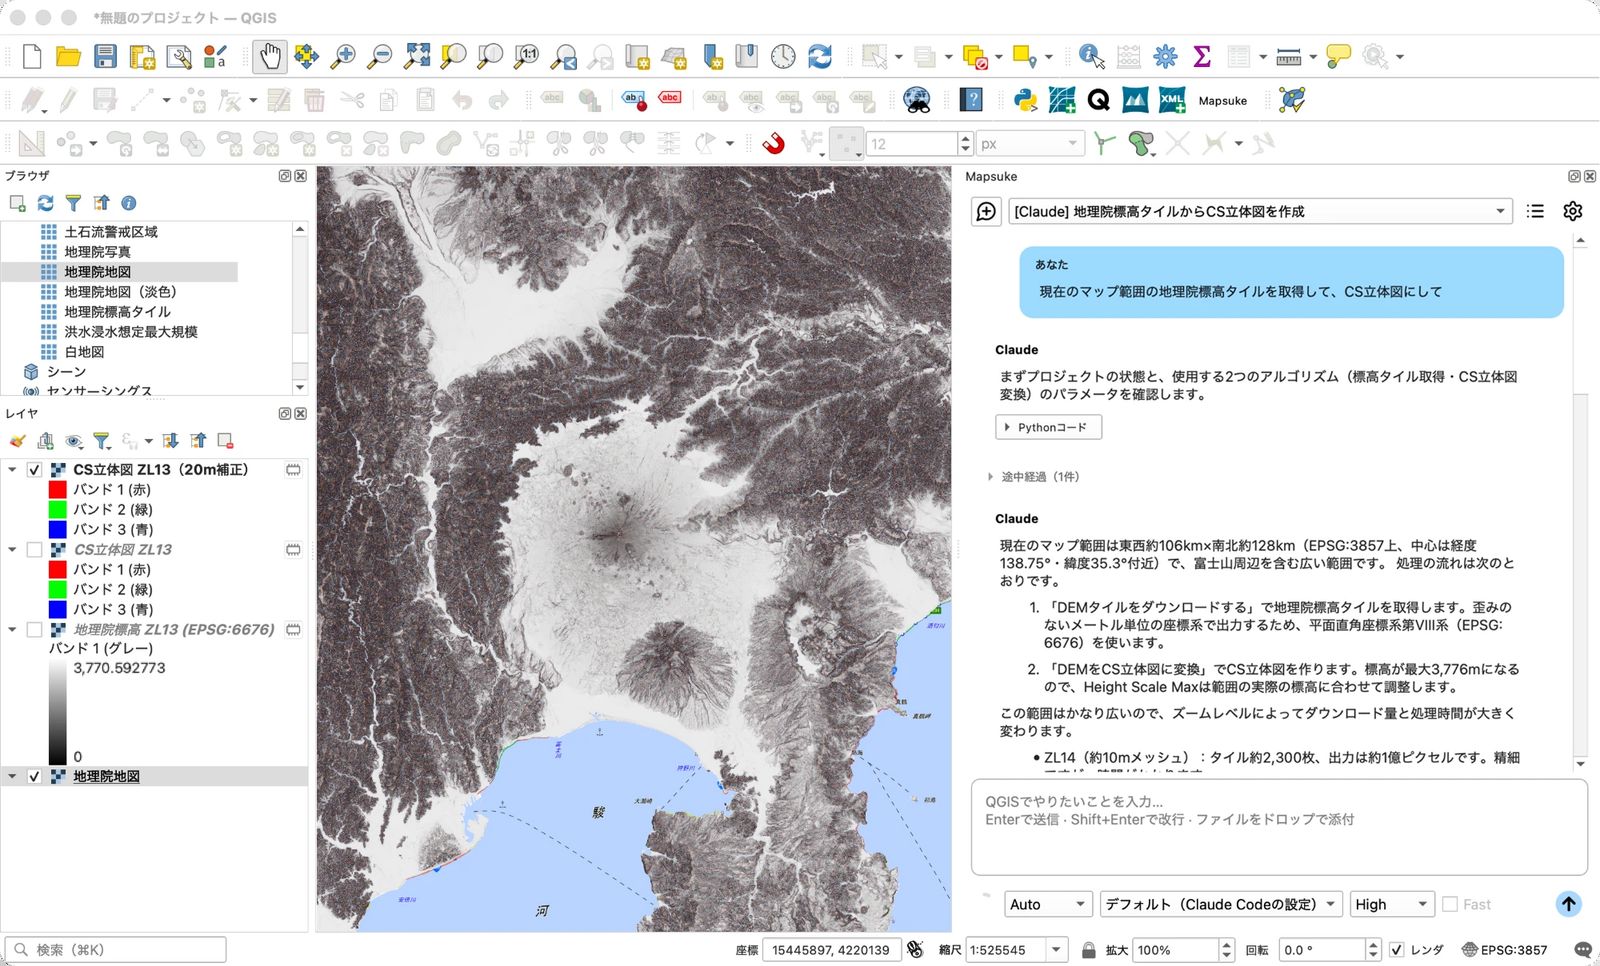This screenshot has width=1600, height=966.
Task: Select the Zoom Out magnifier tool
Action: (380, 56)
